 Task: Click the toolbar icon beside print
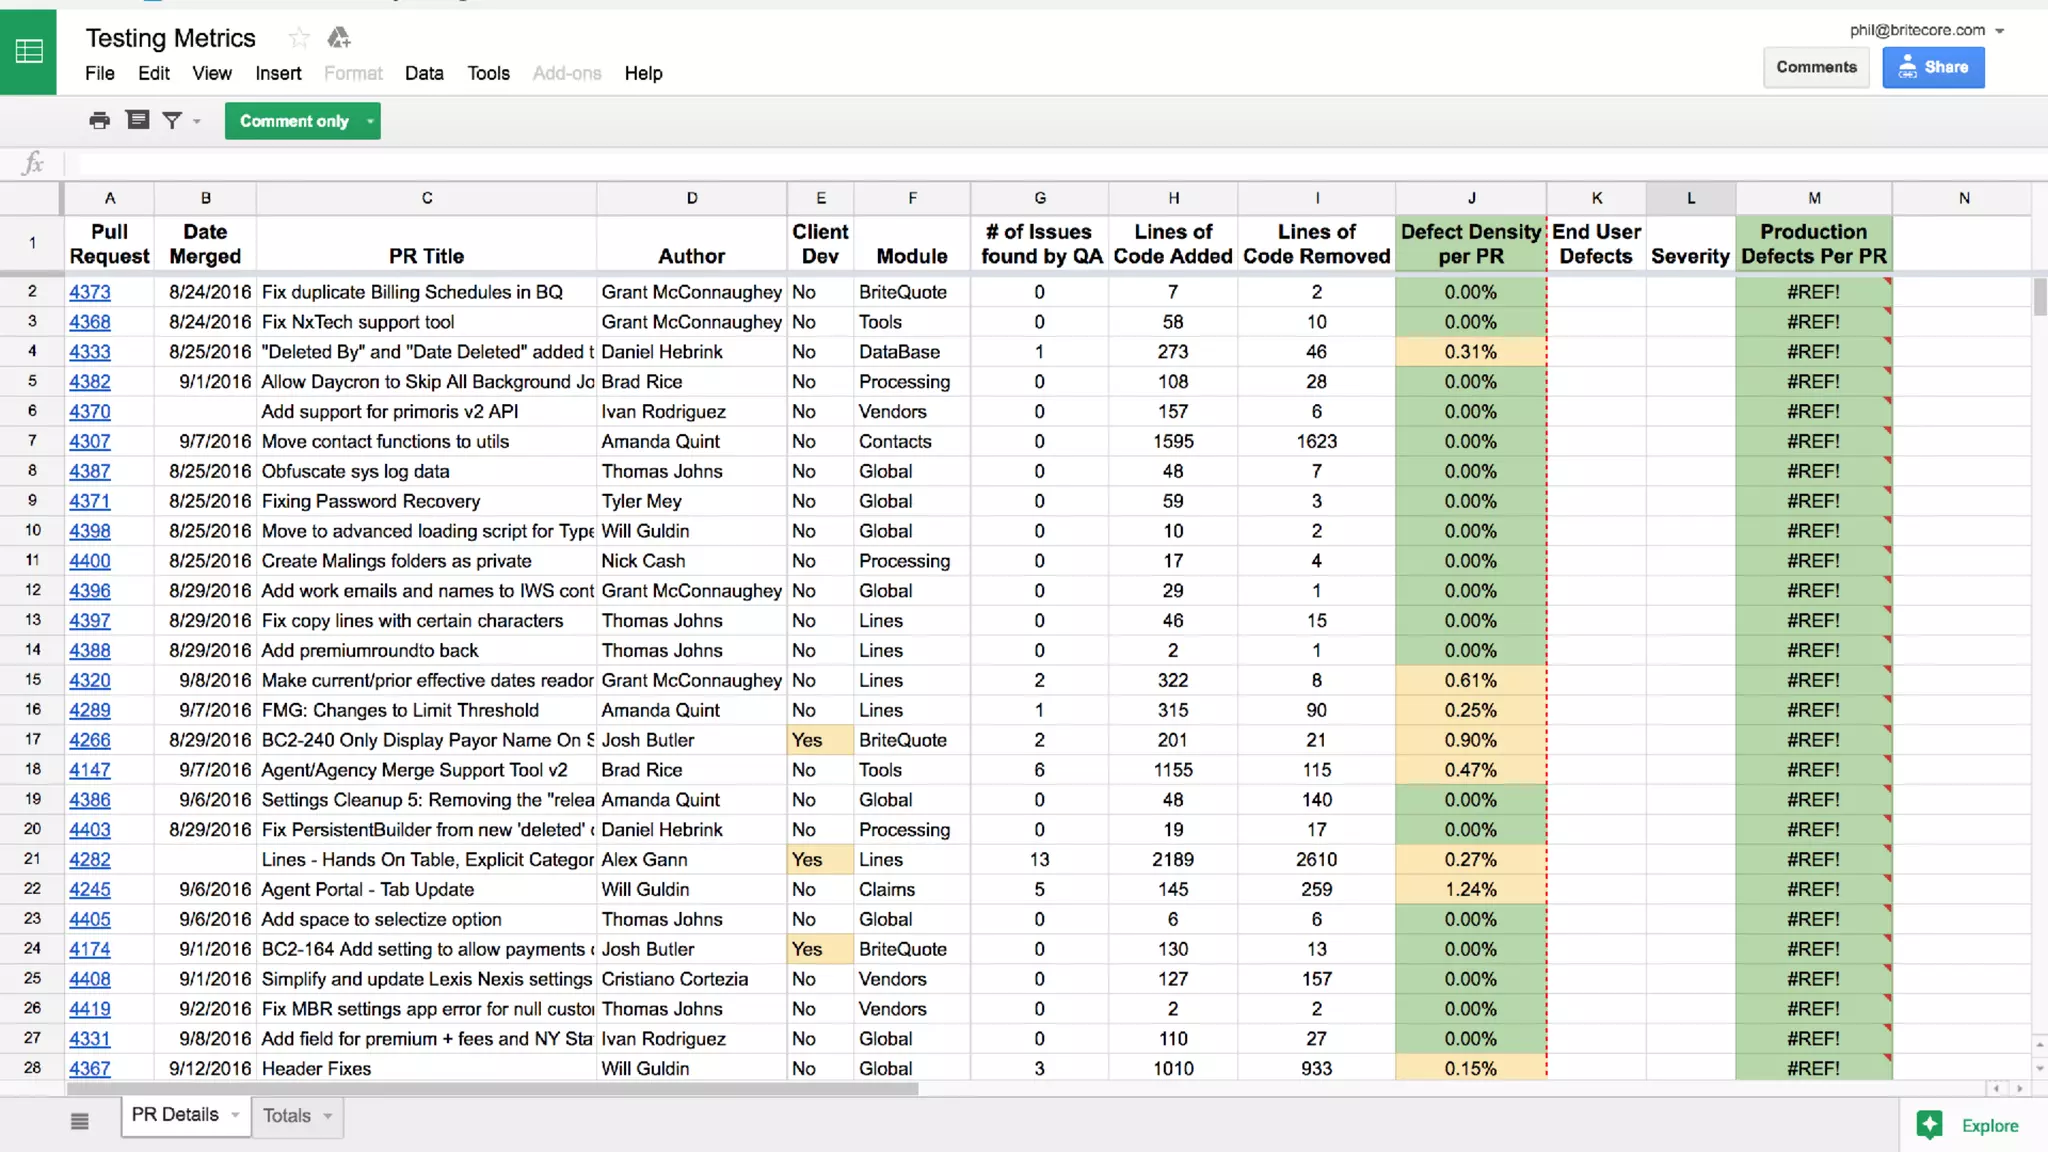137,121
